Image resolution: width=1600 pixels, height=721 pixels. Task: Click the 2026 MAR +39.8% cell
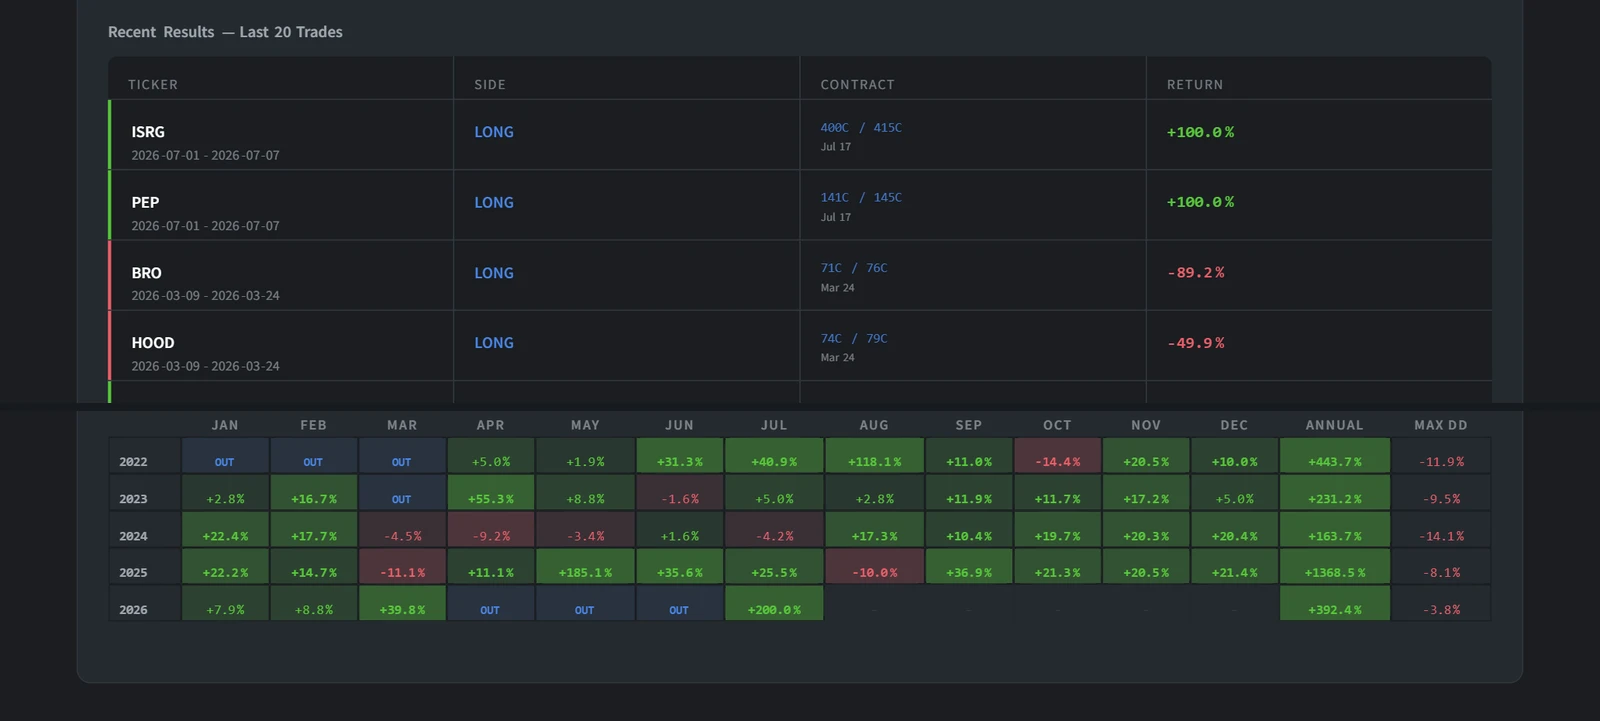402,604
